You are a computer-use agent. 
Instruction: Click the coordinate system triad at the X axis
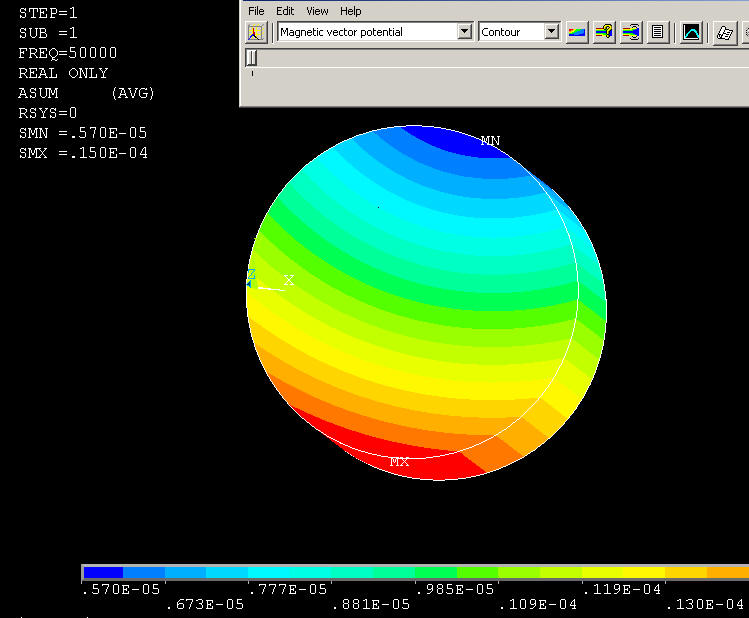288,282
